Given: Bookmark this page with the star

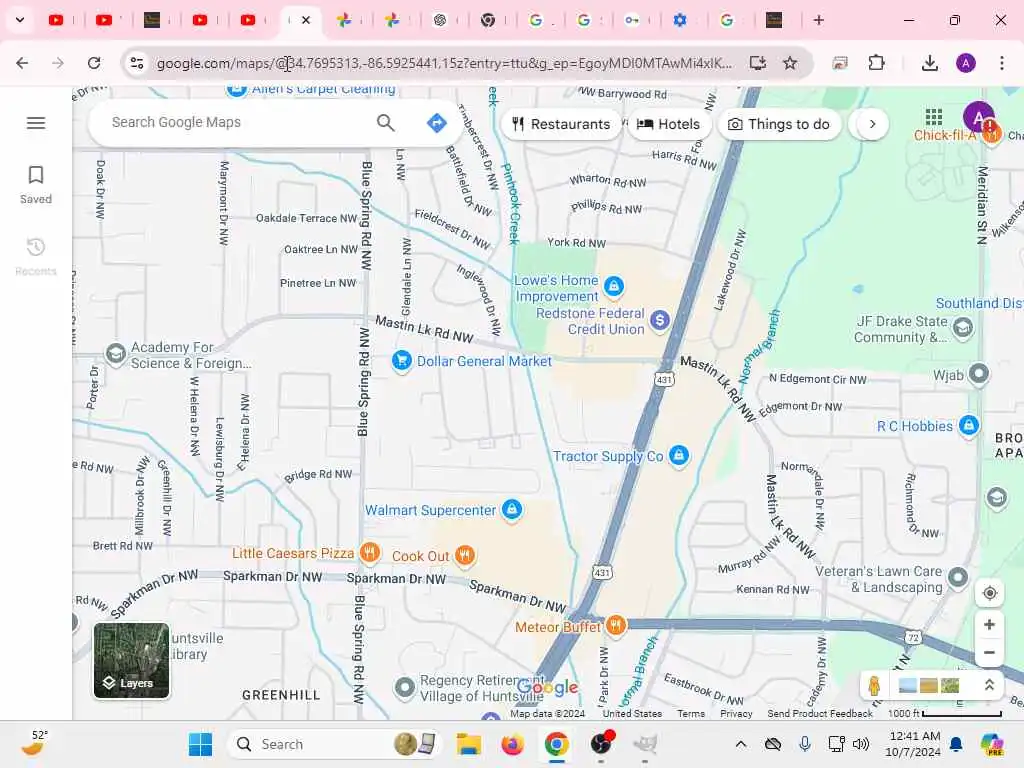Looking at the screenshot, I should [x=790, y=63].
